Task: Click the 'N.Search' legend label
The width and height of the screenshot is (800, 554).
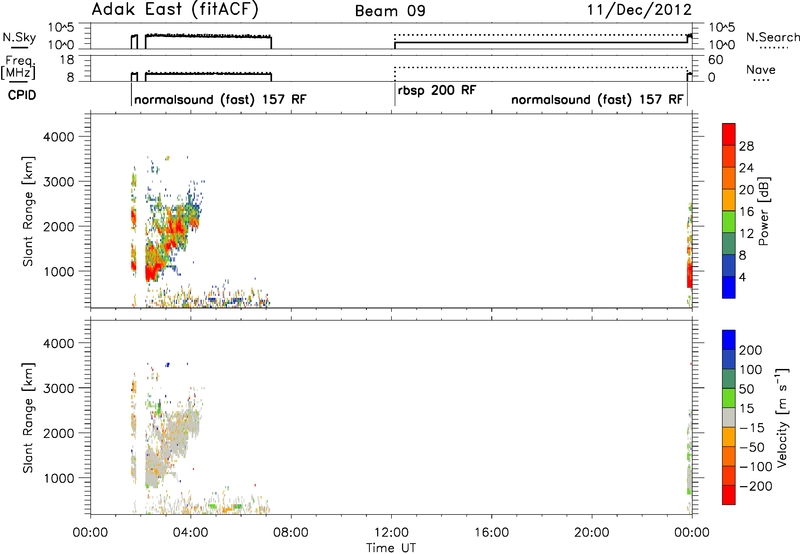Action: [773, 37]
